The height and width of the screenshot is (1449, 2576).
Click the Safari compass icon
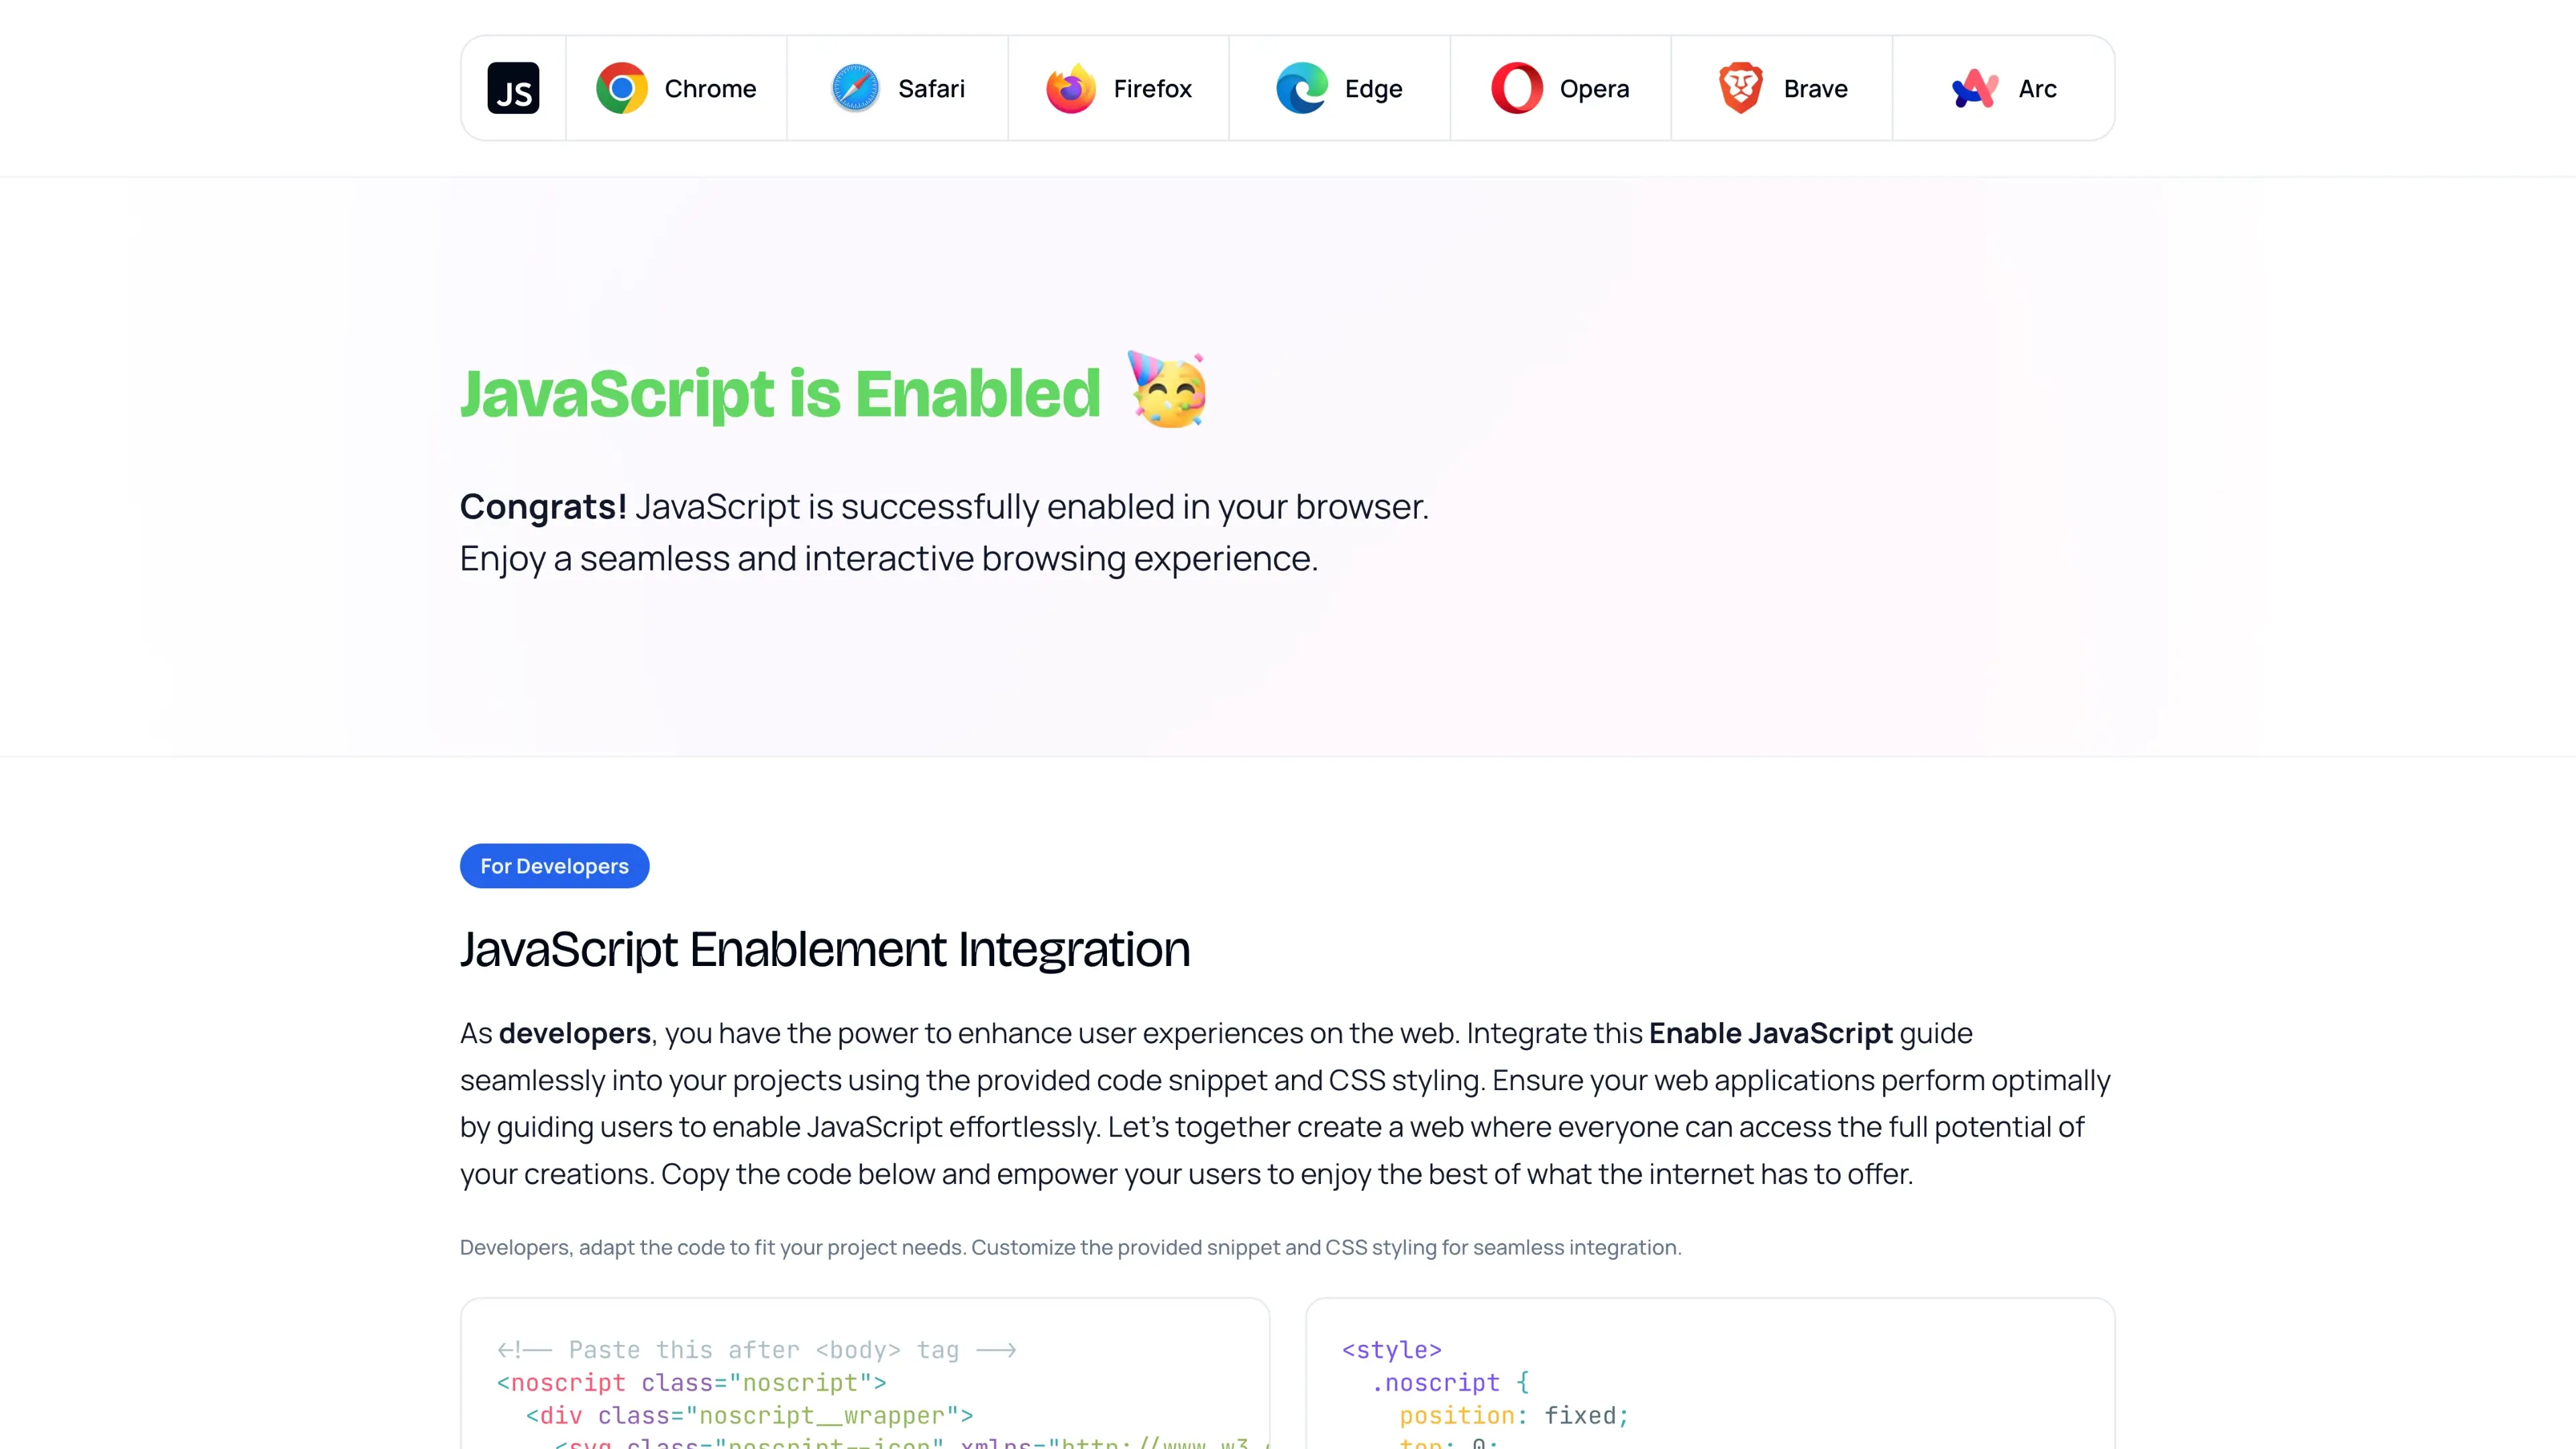[x=855, y=88]
